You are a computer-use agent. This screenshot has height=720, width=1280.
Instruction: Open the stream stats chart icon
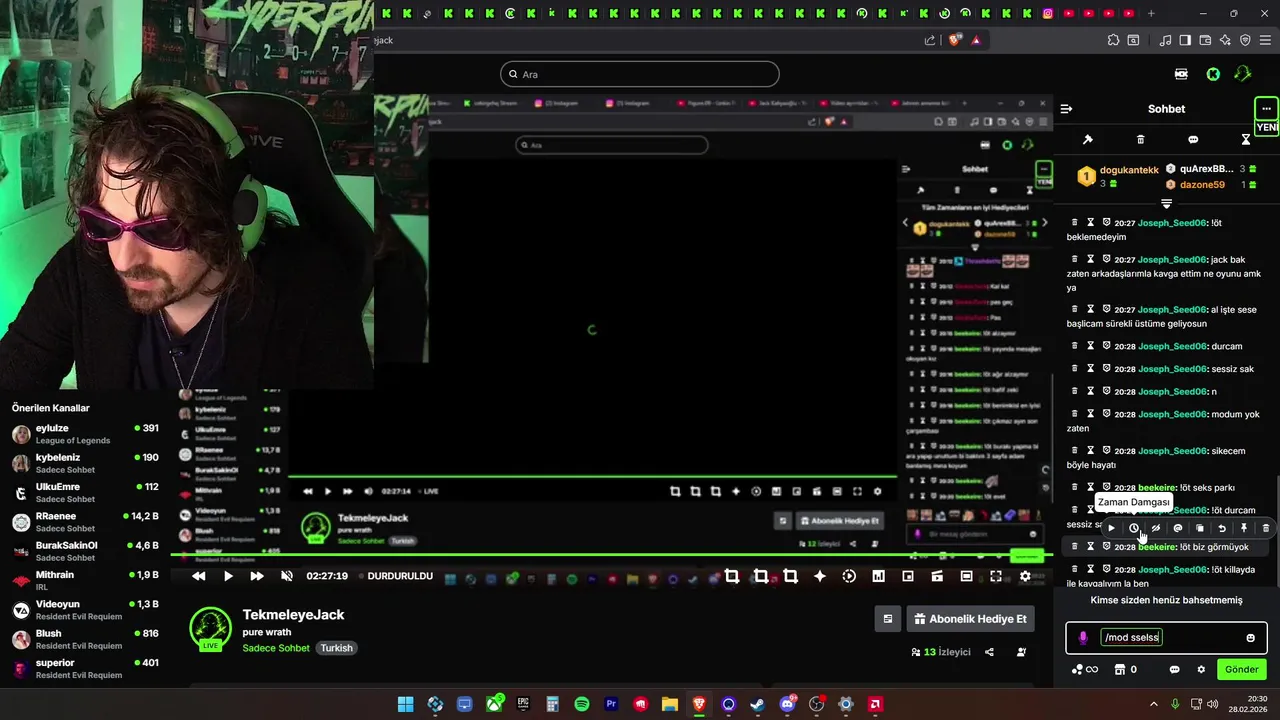[878, 576]
